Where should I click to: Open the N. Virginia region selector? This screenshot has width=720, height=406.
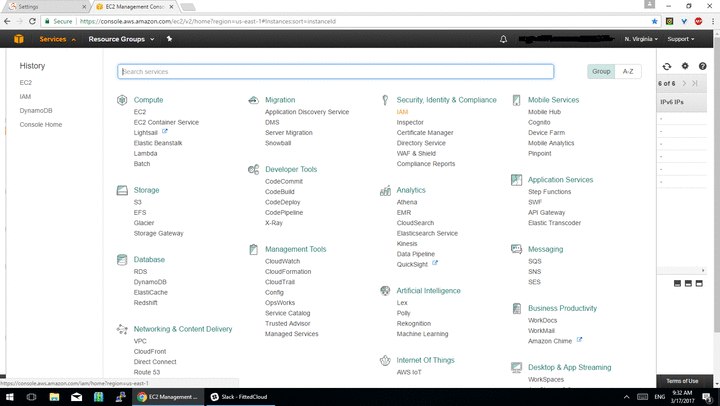(640, 39)
